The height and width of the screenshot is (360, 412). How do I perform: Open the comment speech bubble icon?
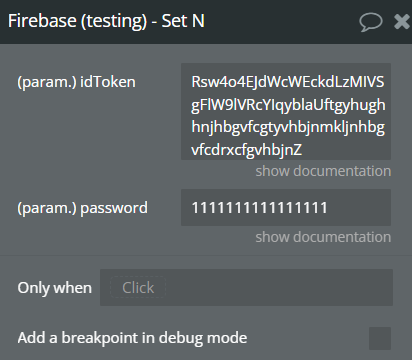[x=371, y=22]
